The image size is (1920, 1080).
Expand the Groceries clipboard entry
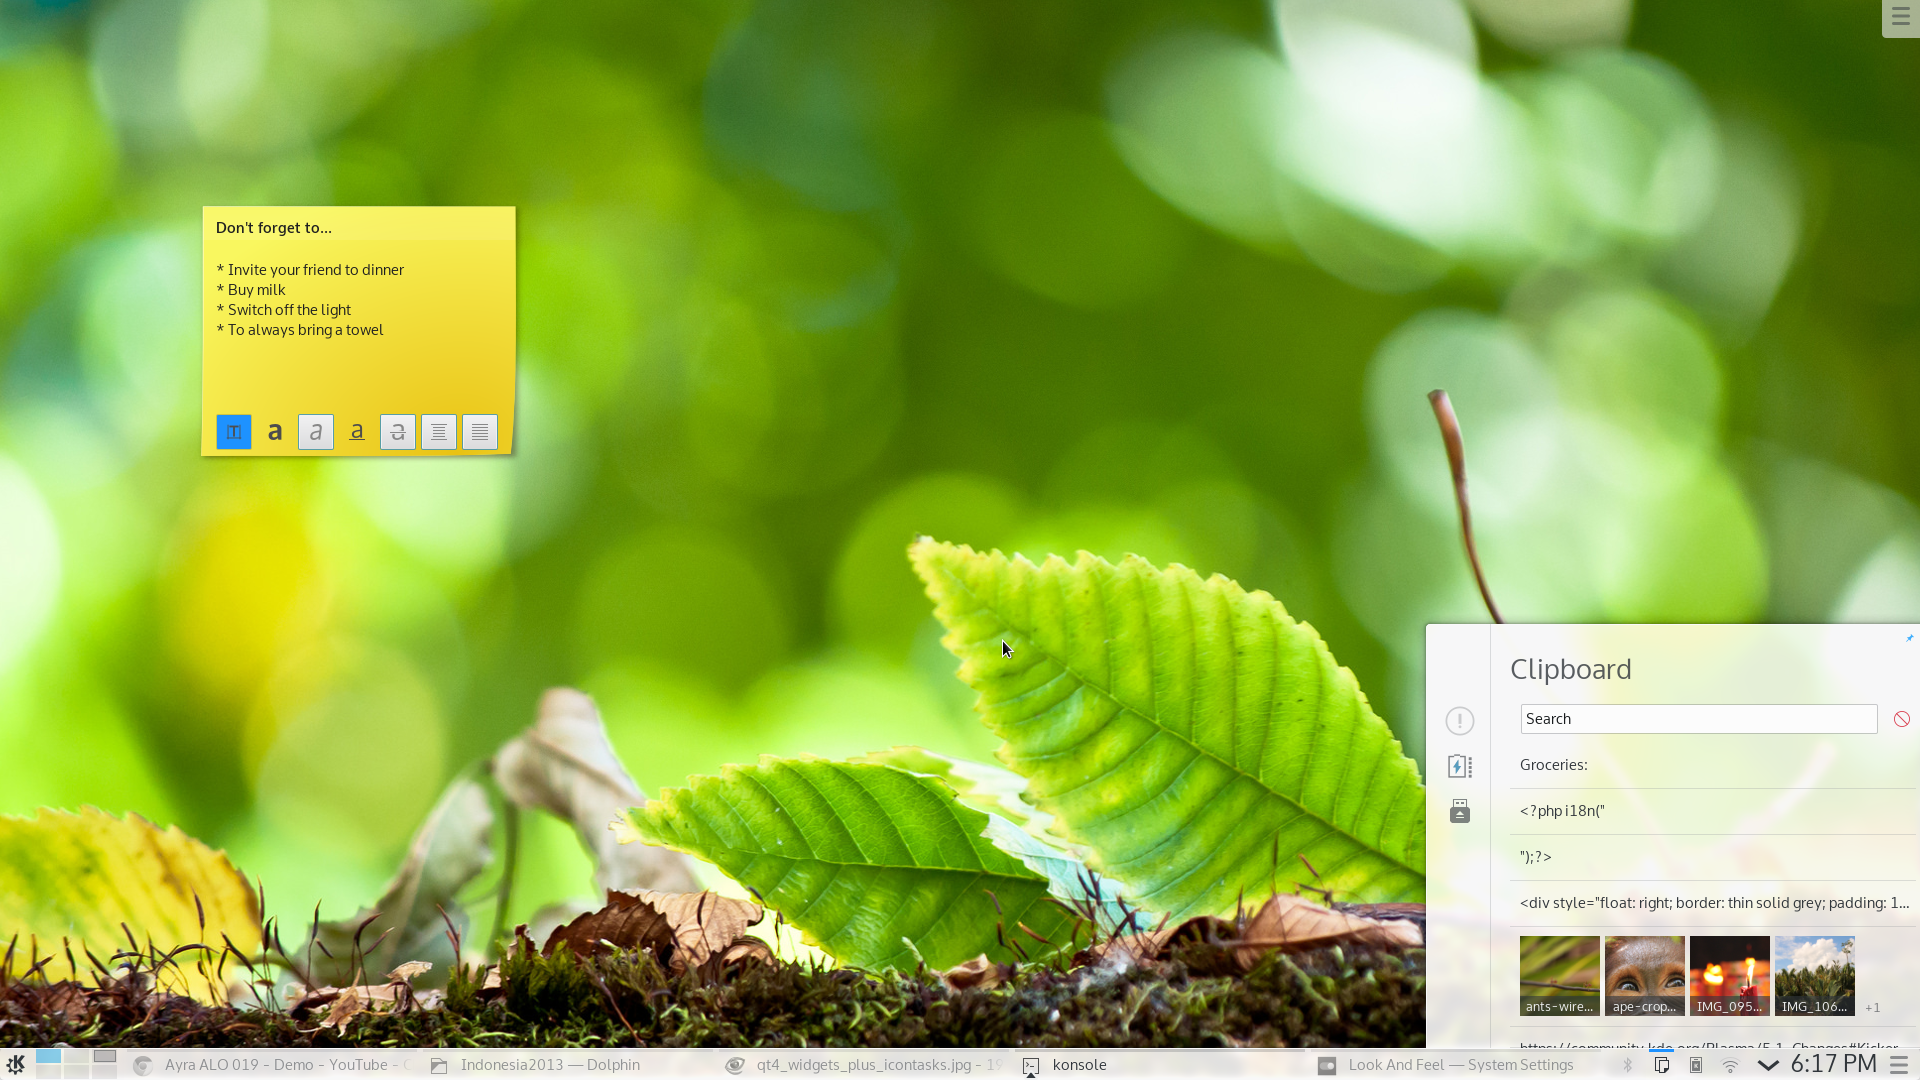coord(1701,764)
